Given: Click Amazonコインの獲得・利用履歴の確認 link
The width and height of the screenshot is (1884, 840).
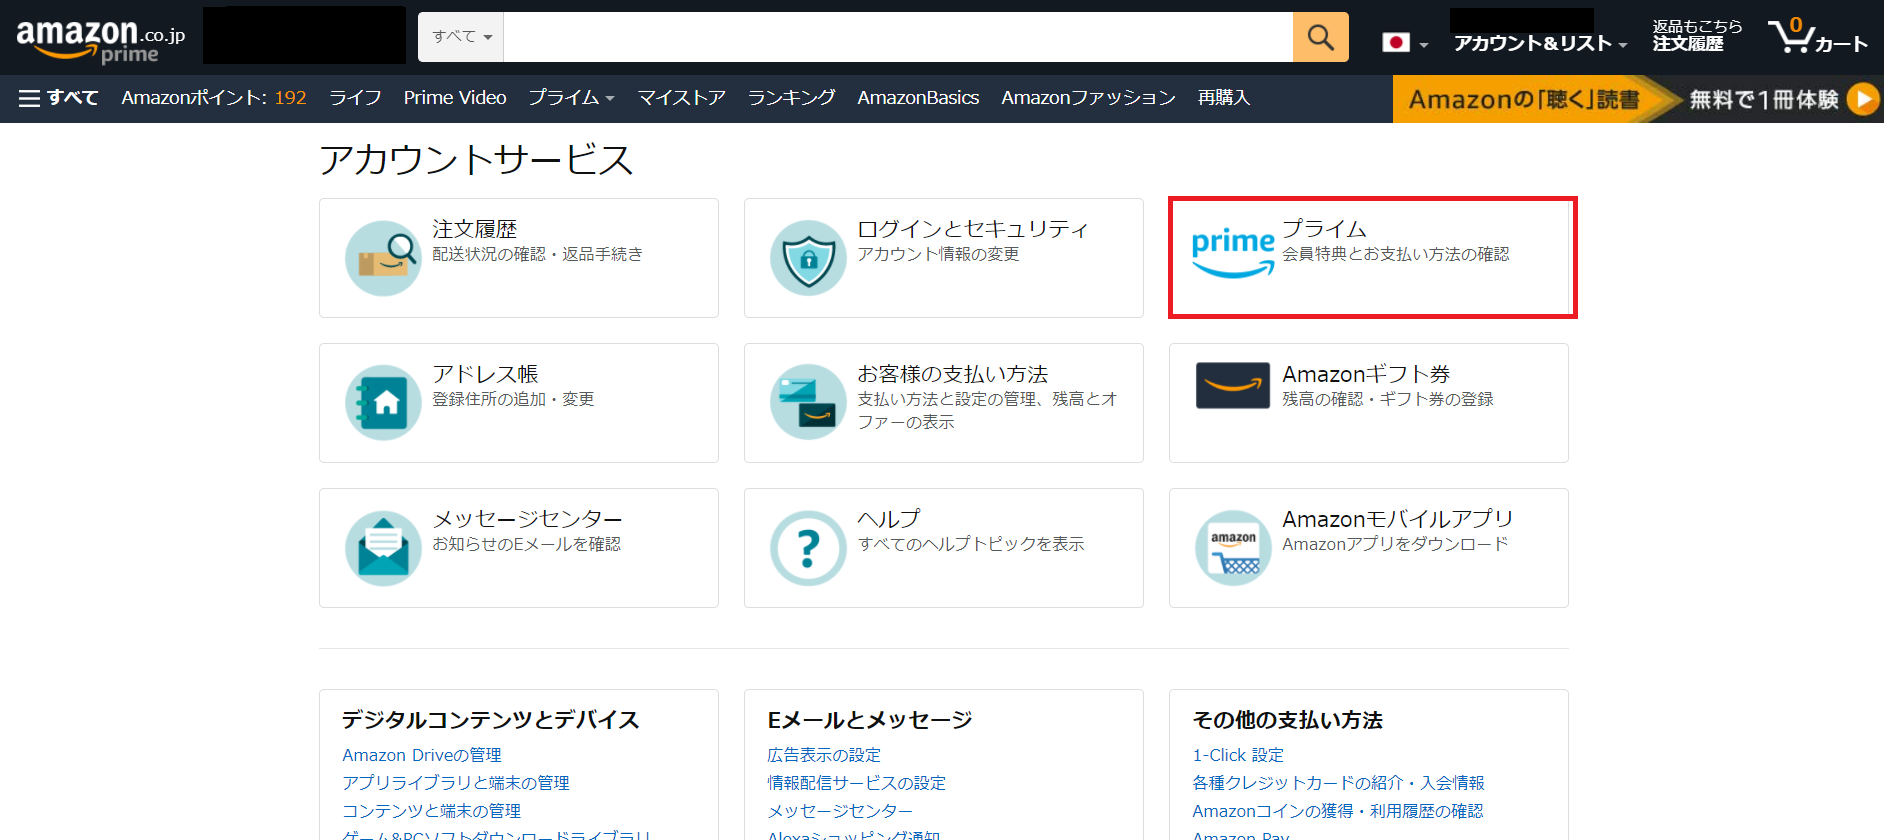Looking at the screenshot, I should [1338, 811].
